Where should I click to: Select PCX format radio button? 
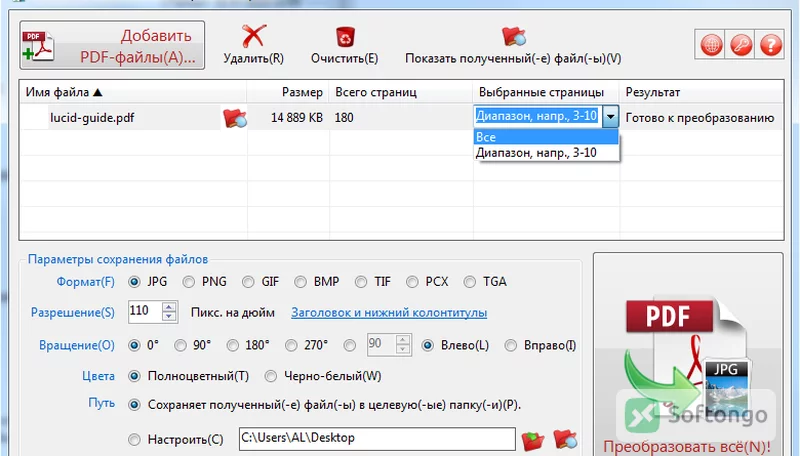[x=412, y=282]
